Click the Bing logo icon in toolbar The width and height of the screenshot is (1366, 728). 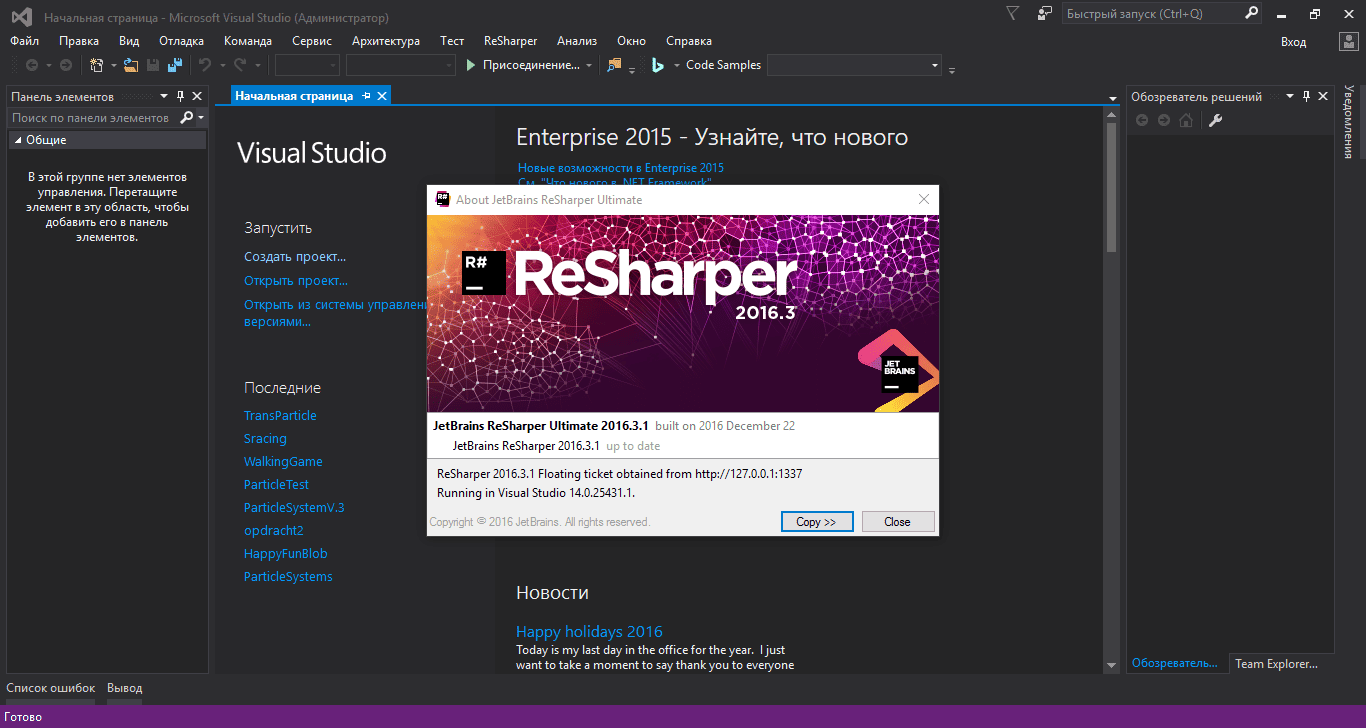tap(659, 65)
